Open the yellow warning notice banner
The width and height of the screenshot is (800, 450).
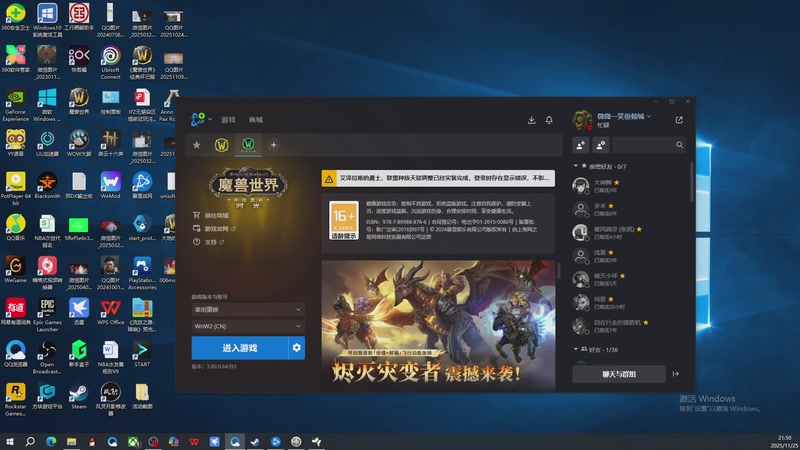438,178
